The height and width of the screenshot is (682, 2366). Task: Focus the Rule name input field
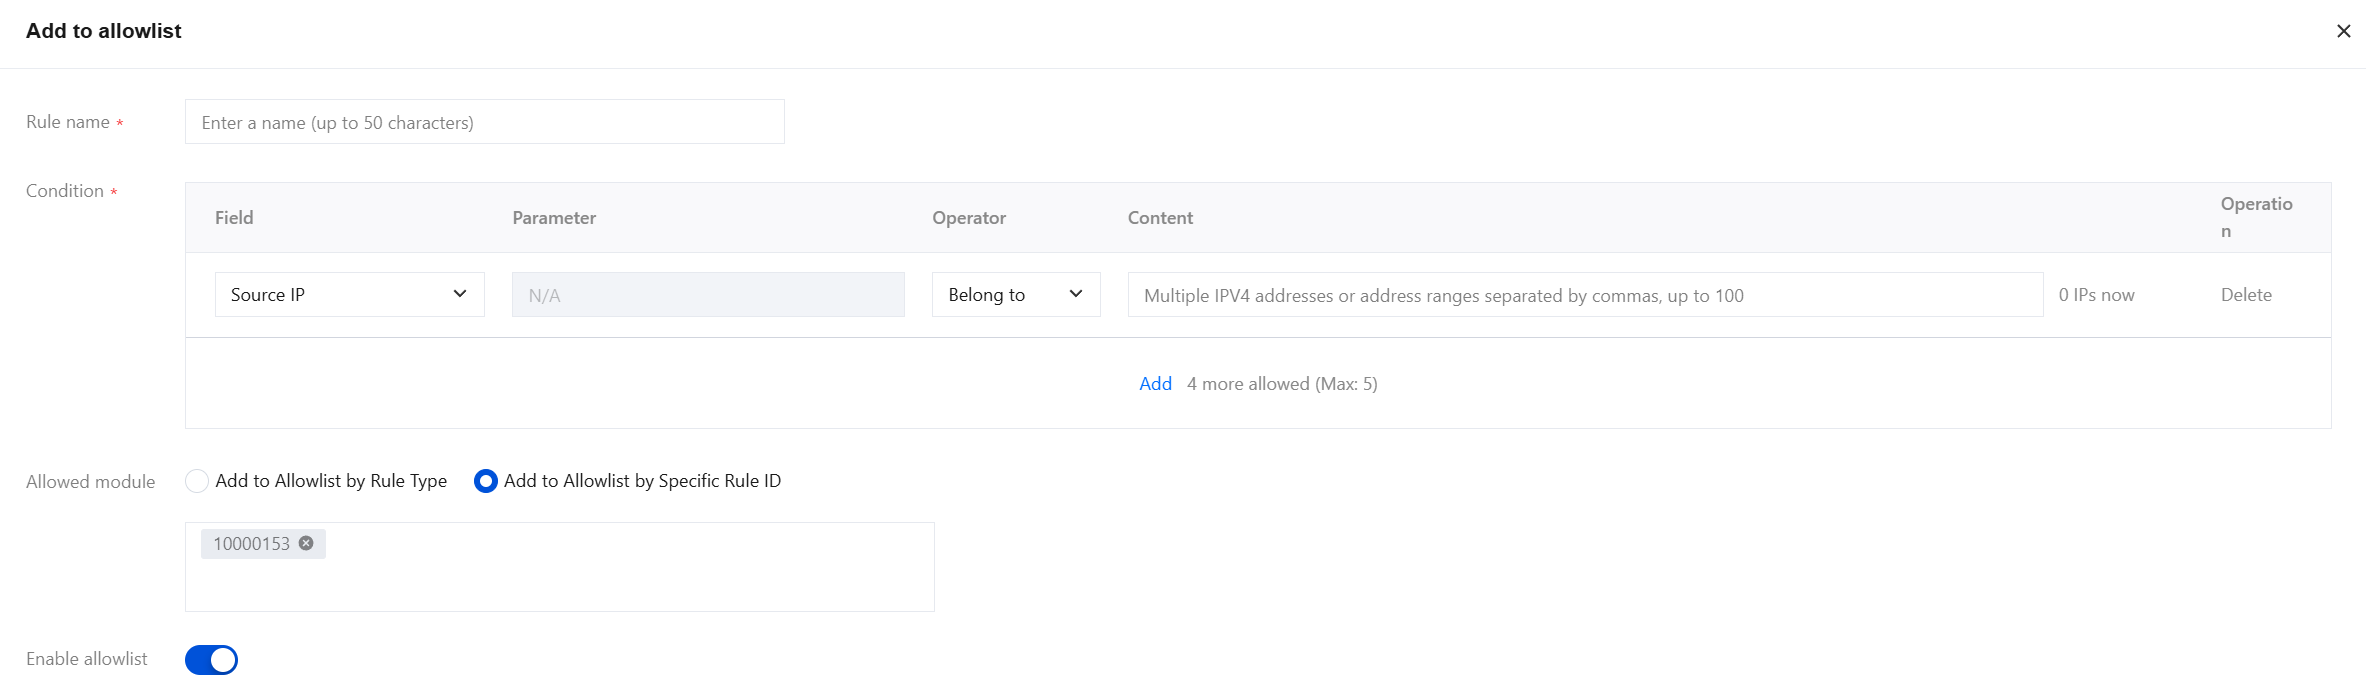(x=484, y=122)
